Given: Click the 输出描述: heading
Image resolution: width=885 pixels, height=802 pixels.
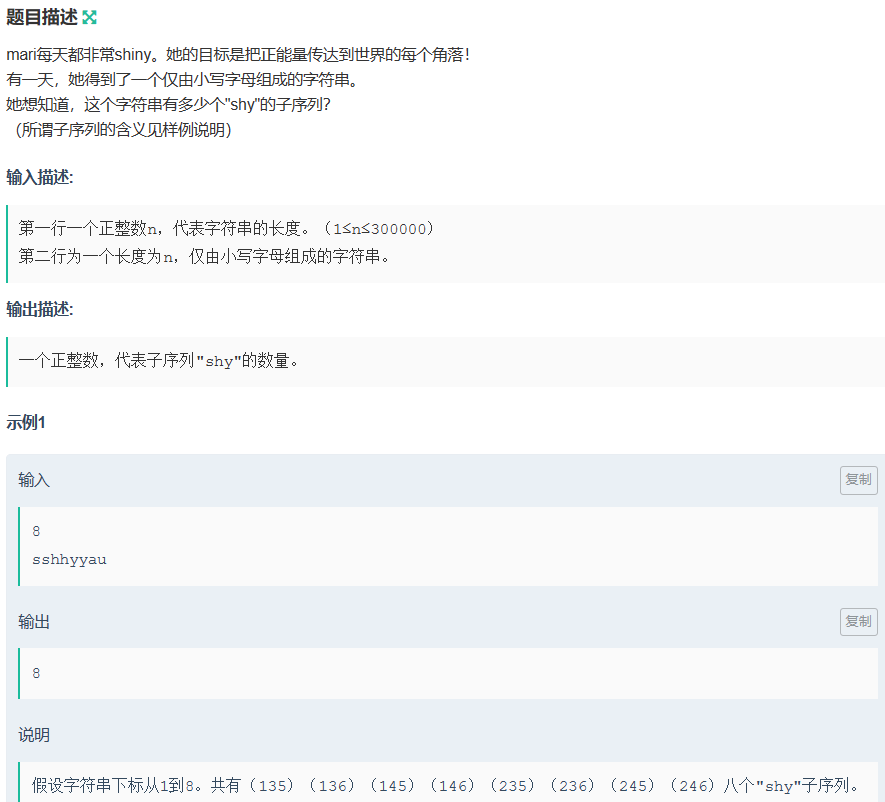Looking at the screenshot, I should (40, 309).
